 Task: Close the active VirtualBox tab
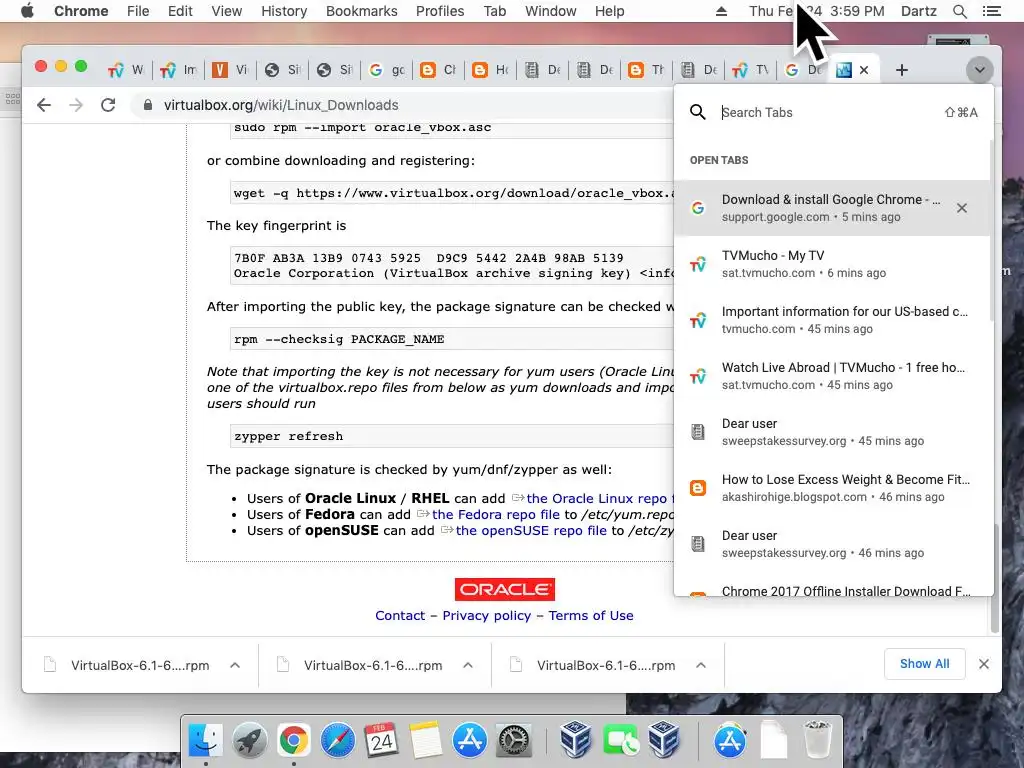864,70
